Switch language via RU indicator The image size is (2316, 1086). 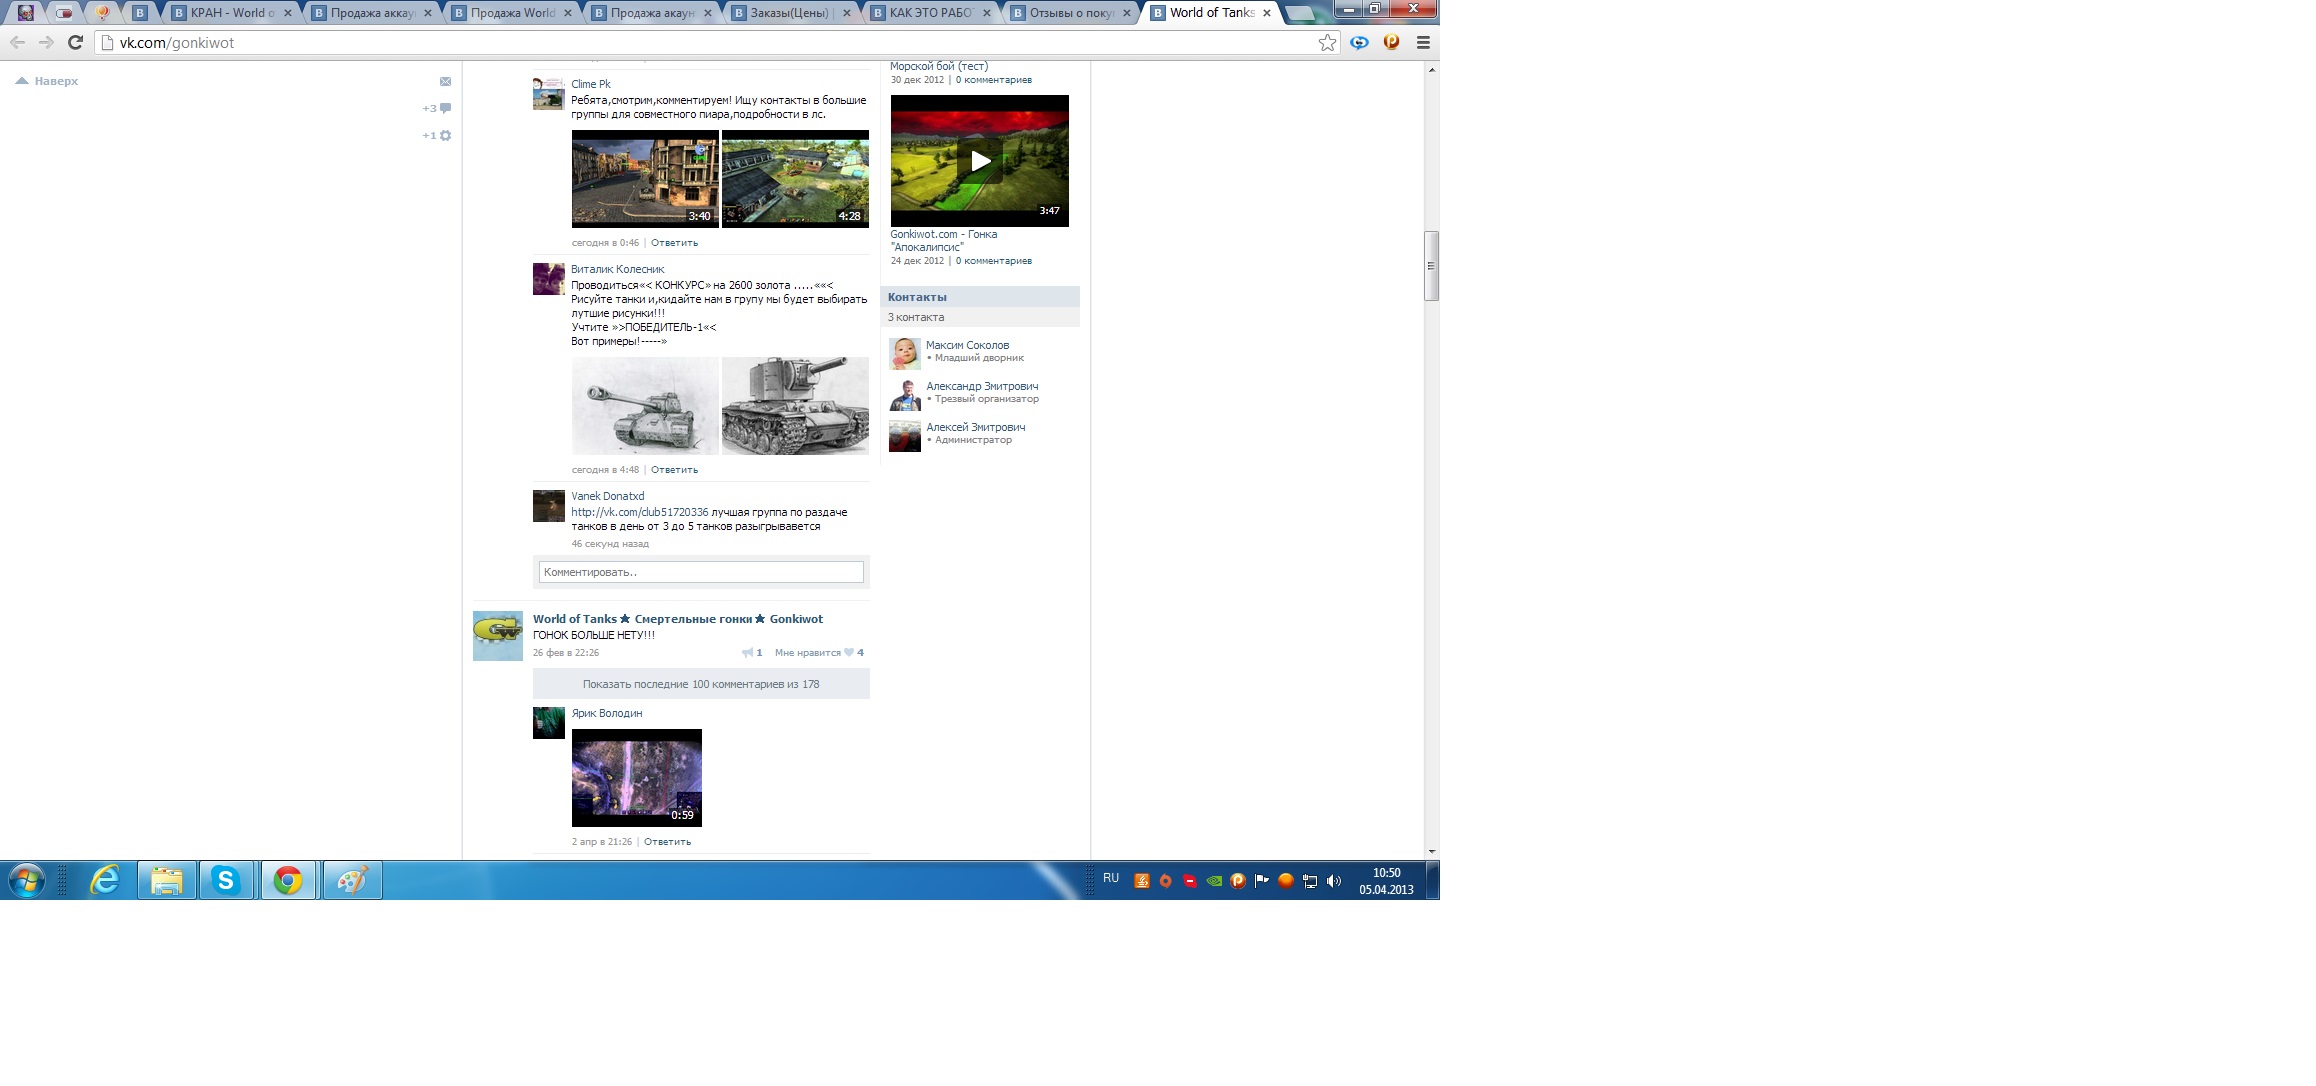[x=1110, y=878]
